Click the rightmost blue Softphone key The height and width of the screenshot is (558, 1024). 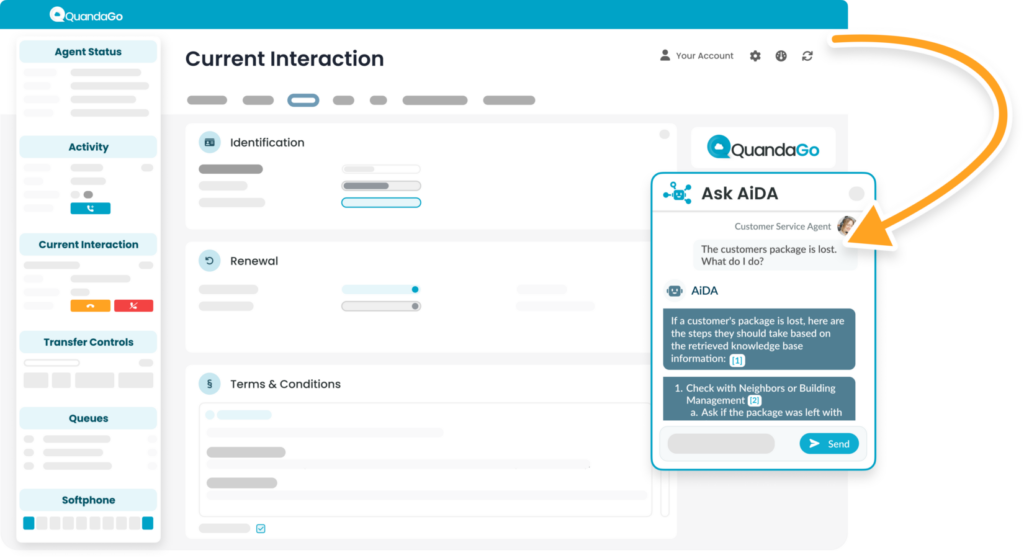[148, 523]
